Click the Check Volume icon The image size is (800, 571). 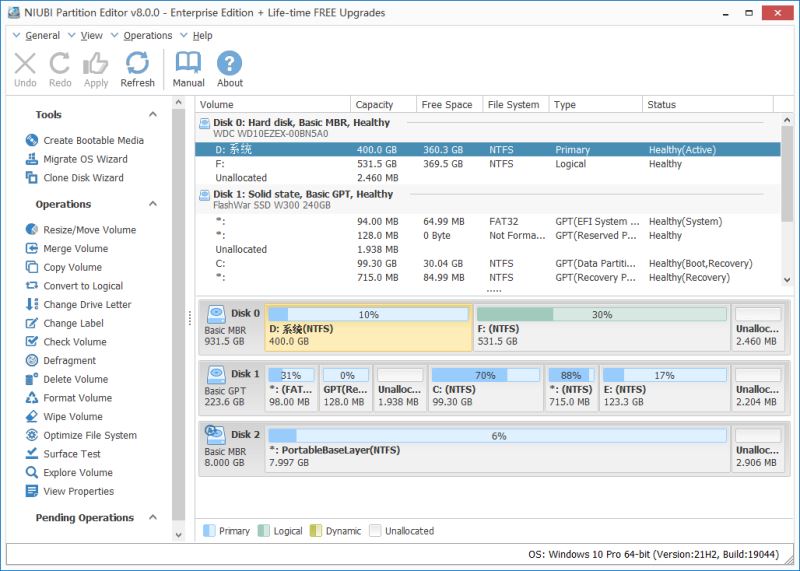point(32,341)
